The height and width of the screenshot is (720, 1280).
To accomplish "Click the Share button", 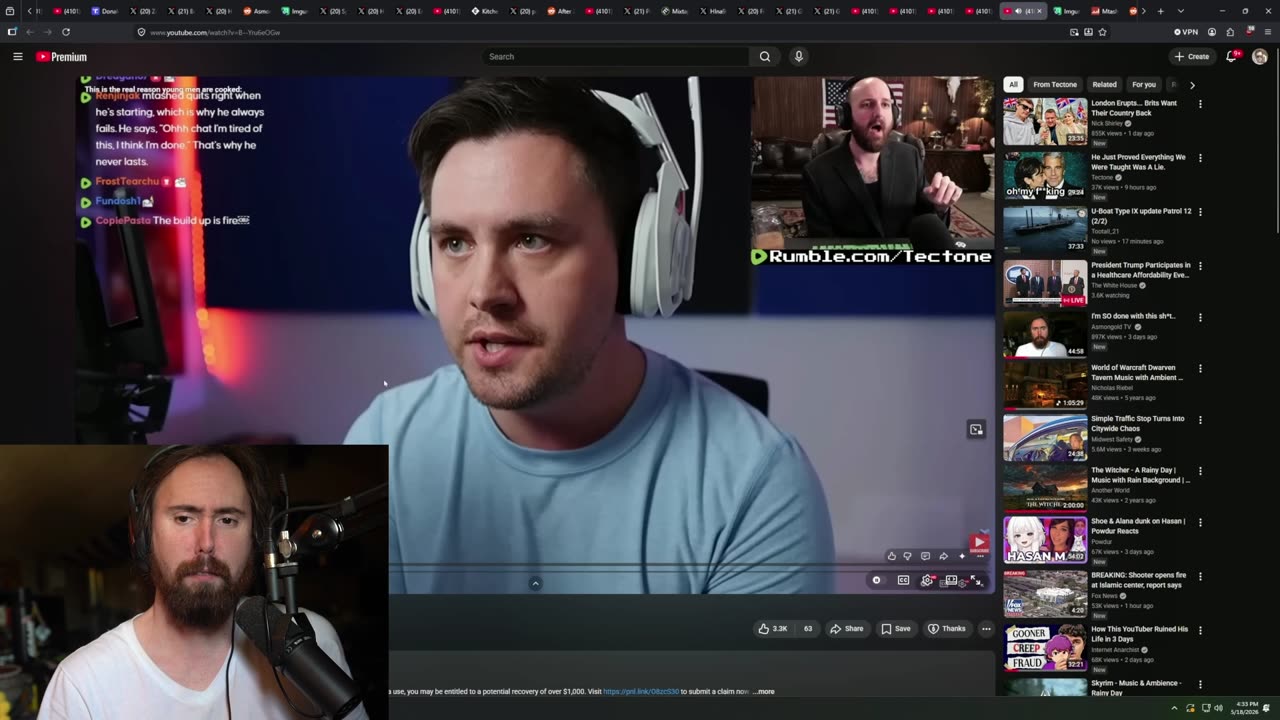I will [846, 628].
